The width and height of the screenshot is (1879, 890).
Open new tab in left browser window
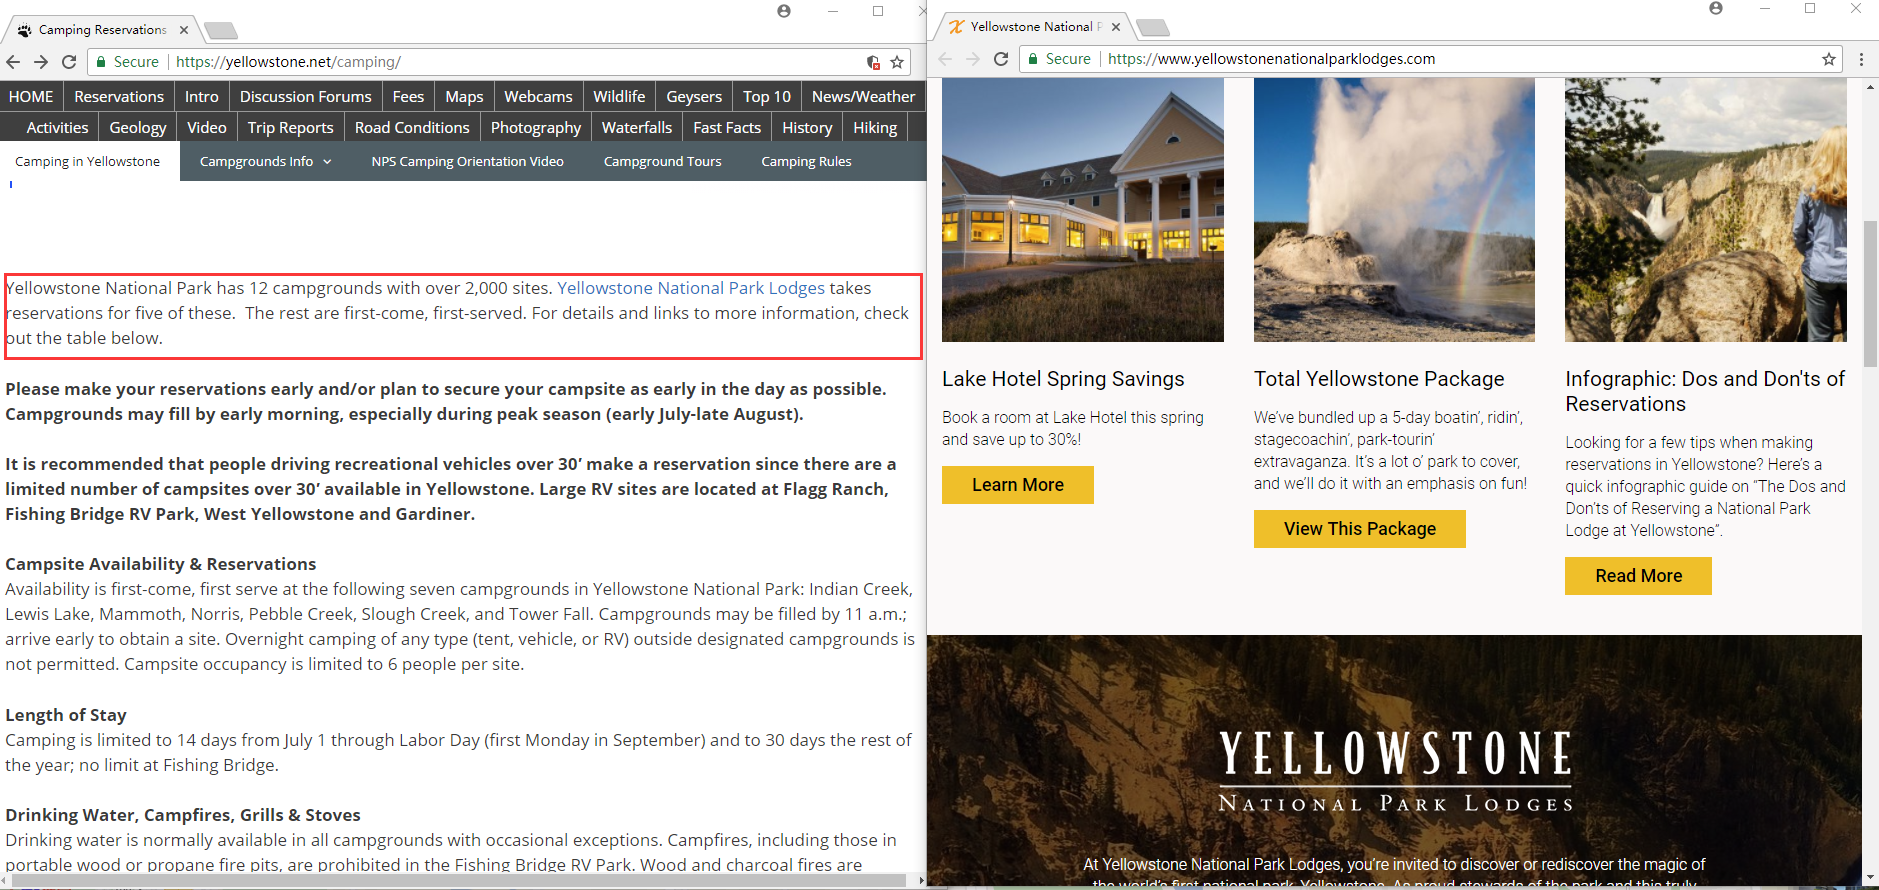point(221,31)
